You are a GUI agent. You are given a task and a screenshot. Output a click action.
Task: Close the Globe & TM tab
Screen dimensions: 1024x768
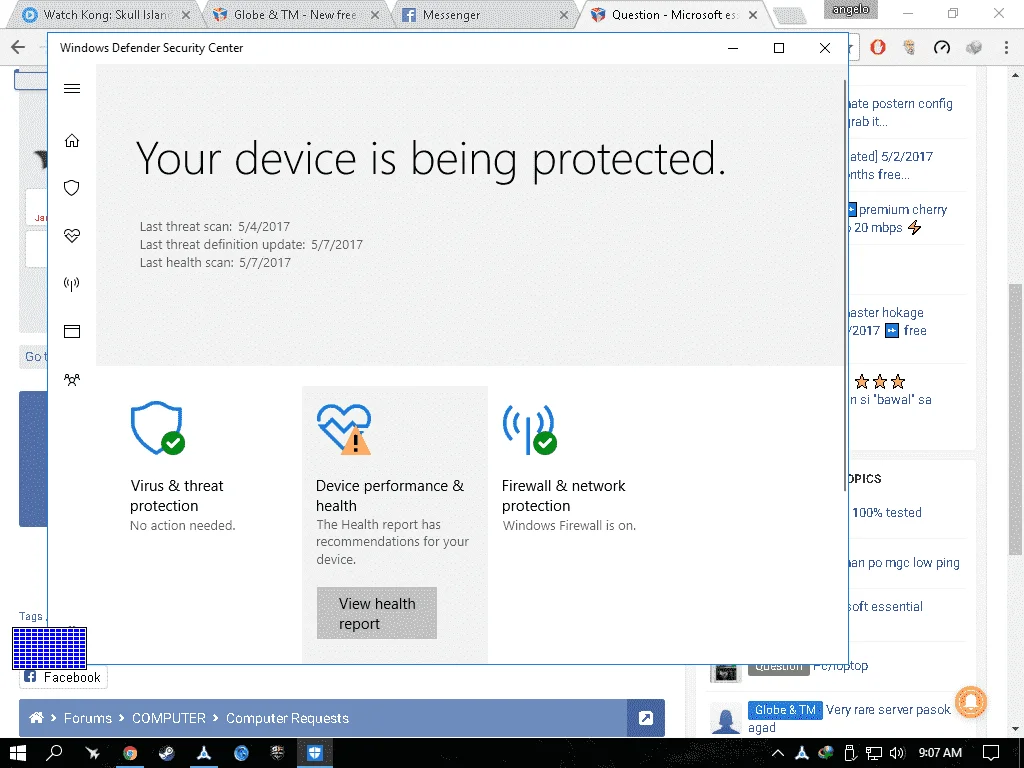(x=375, y=15)
